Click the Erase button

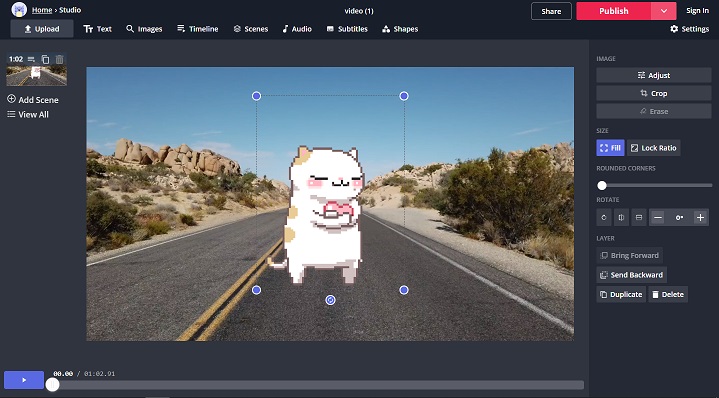coord(654,111)
